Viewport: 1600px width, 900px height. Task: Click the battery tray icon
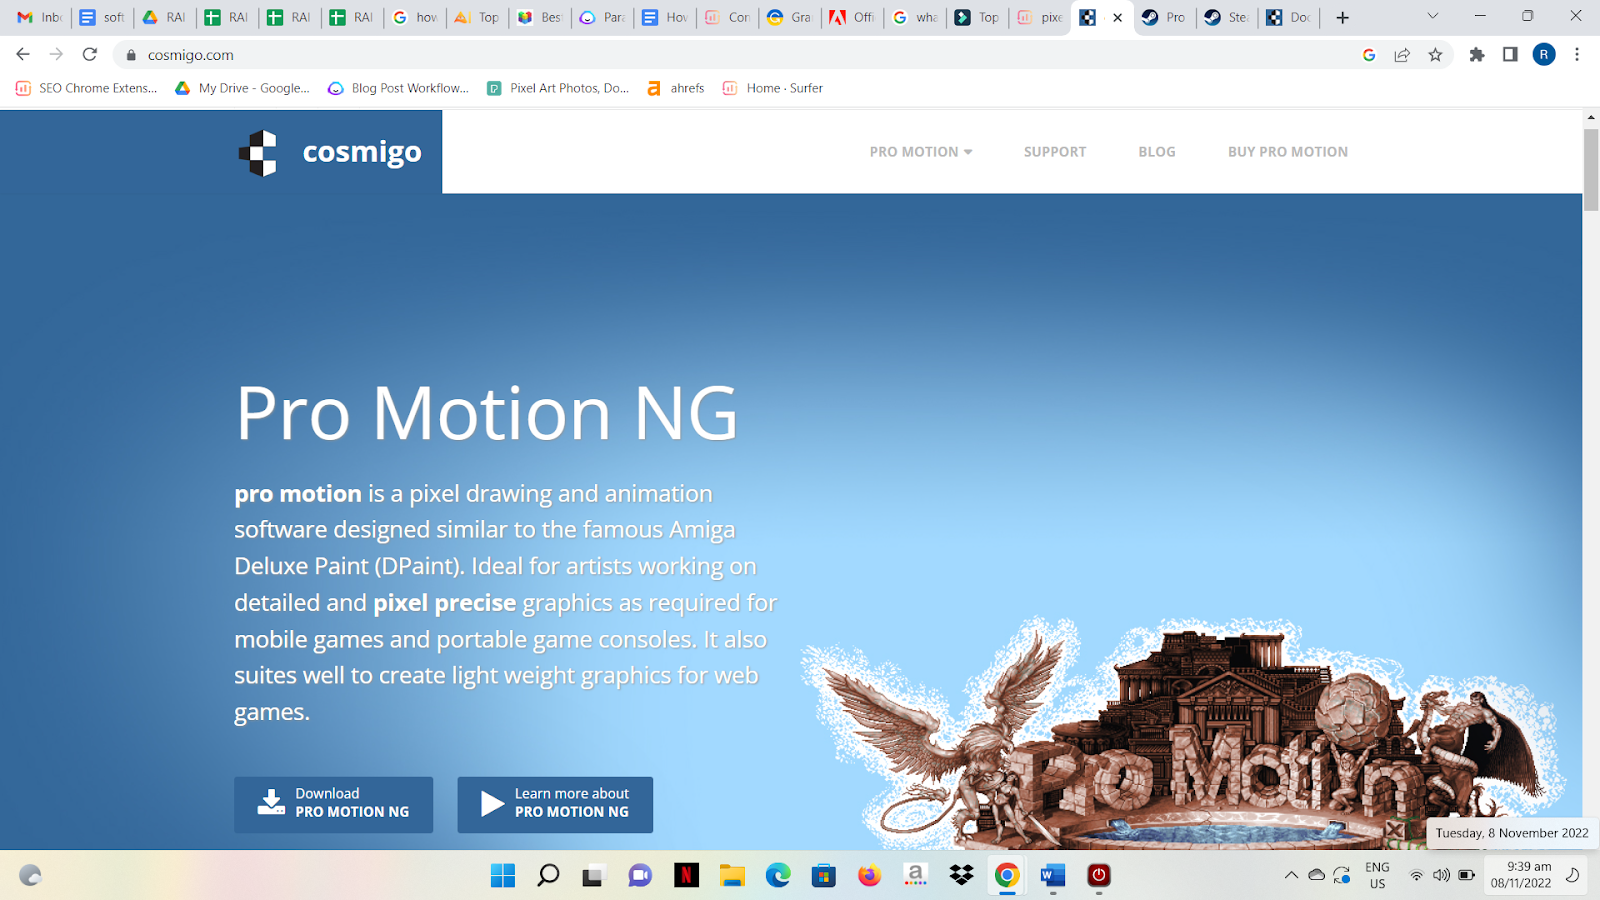[x=1466, y=876]
